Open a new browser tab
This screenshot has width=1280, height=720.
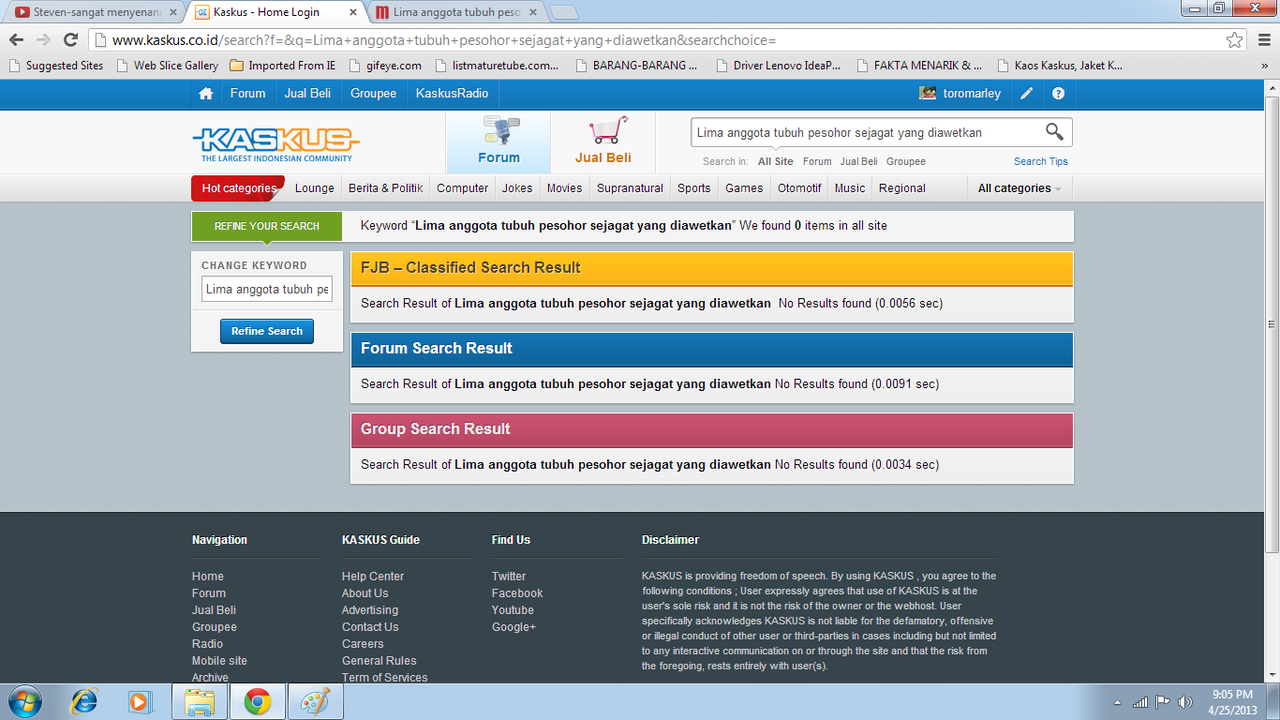(x=563, y=13)
